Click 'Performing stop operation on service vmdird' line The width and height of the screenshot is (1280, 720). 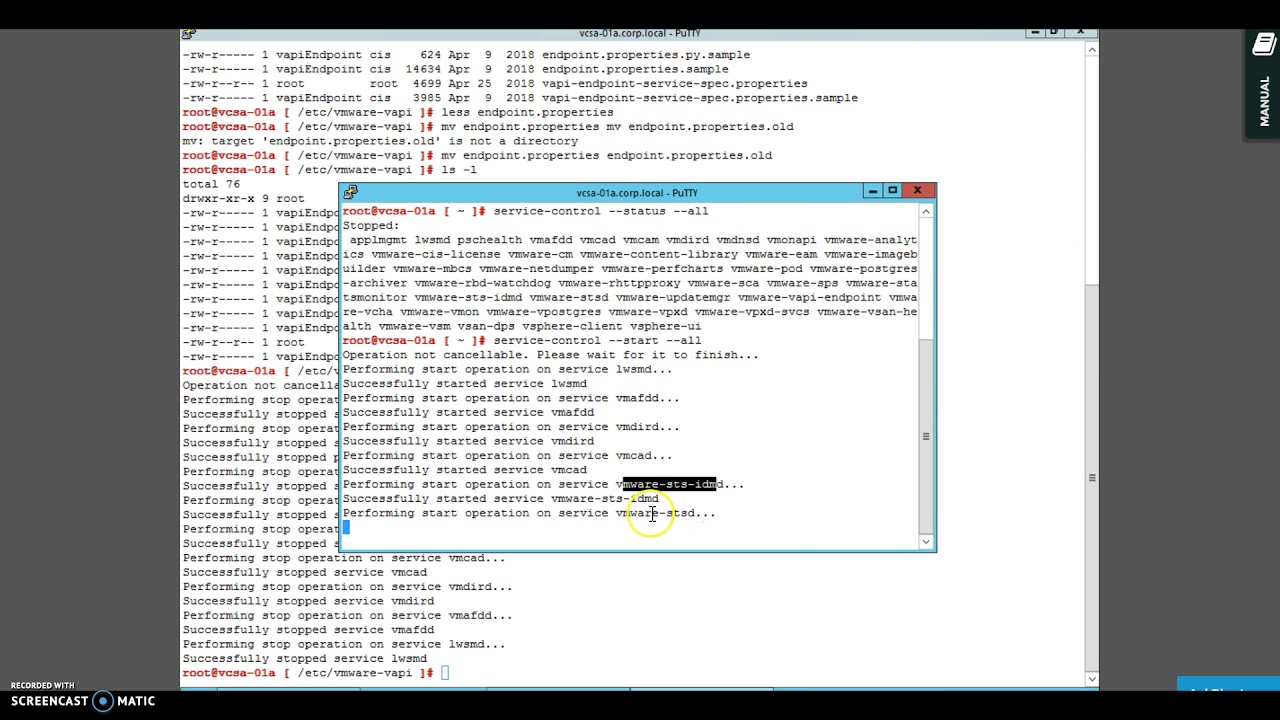point(347,587)
